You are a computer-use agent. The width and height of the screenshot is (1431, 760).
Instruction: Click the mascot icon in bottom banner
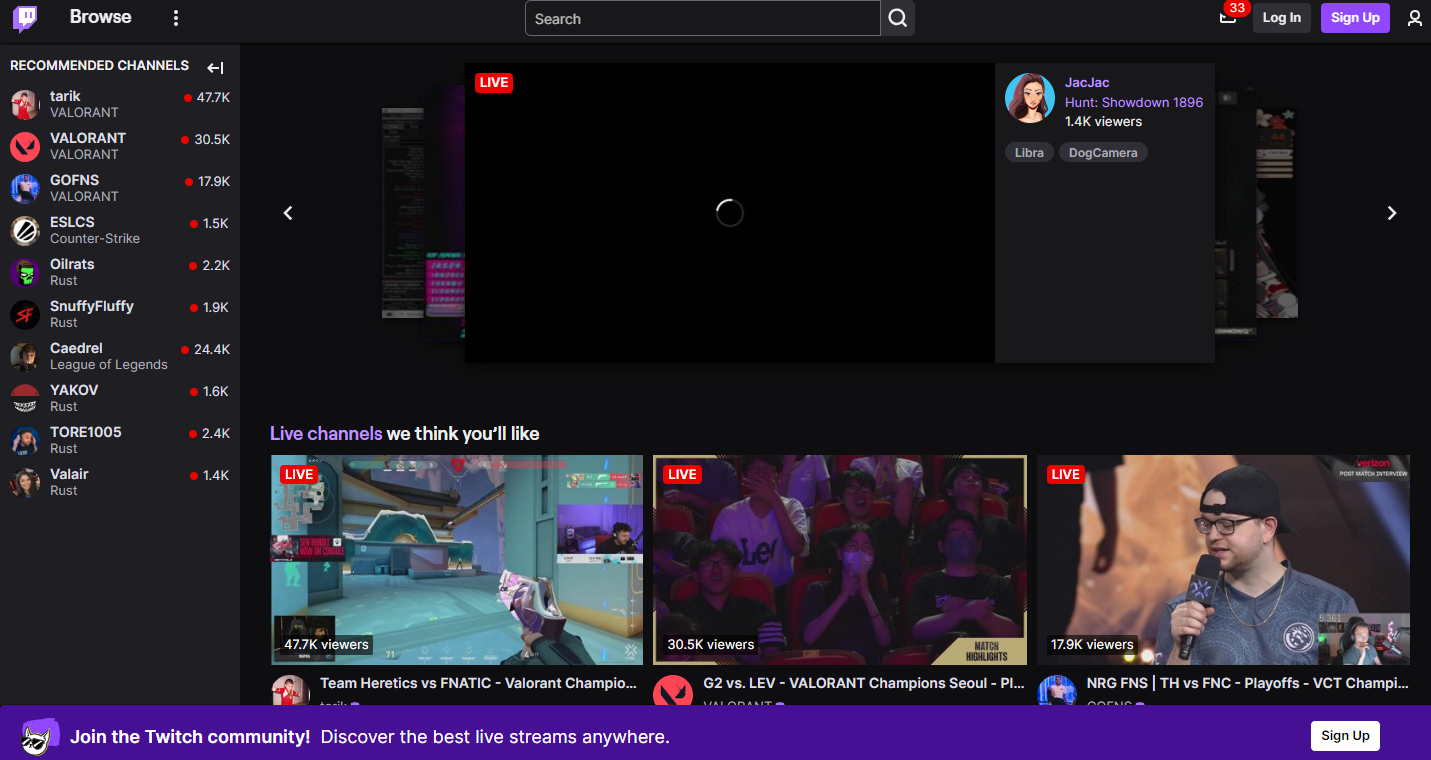point(40,736)
